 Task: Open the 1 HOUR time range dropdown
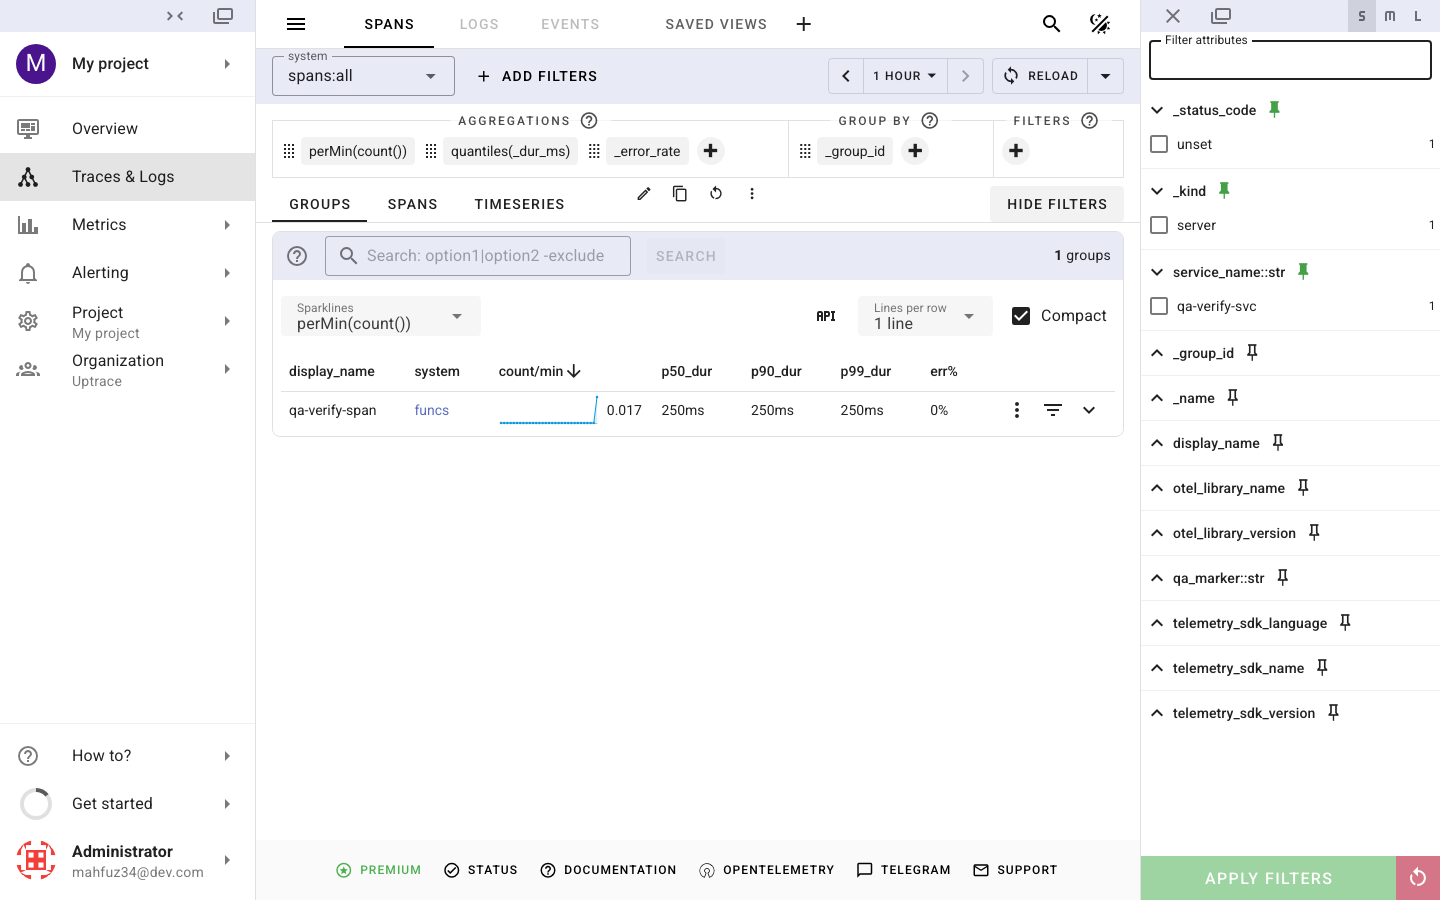coord(904,76)
